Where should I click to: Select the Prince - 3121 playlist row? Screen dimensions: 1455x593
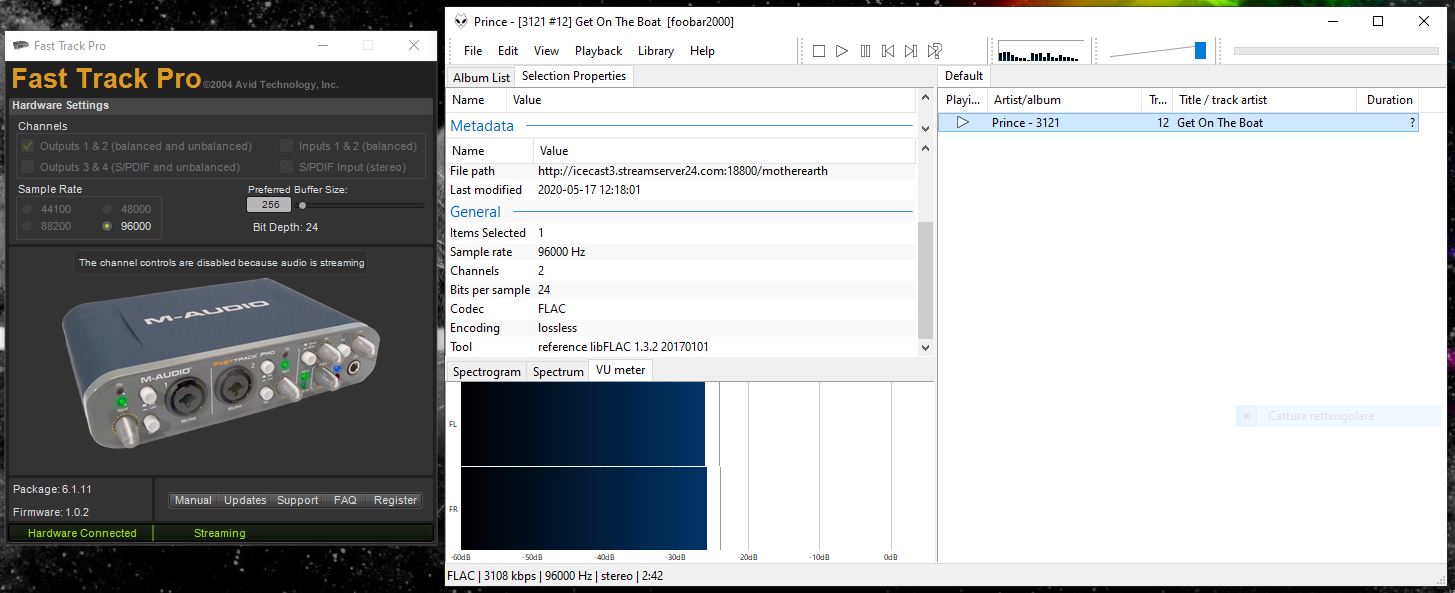(1178, 122)
